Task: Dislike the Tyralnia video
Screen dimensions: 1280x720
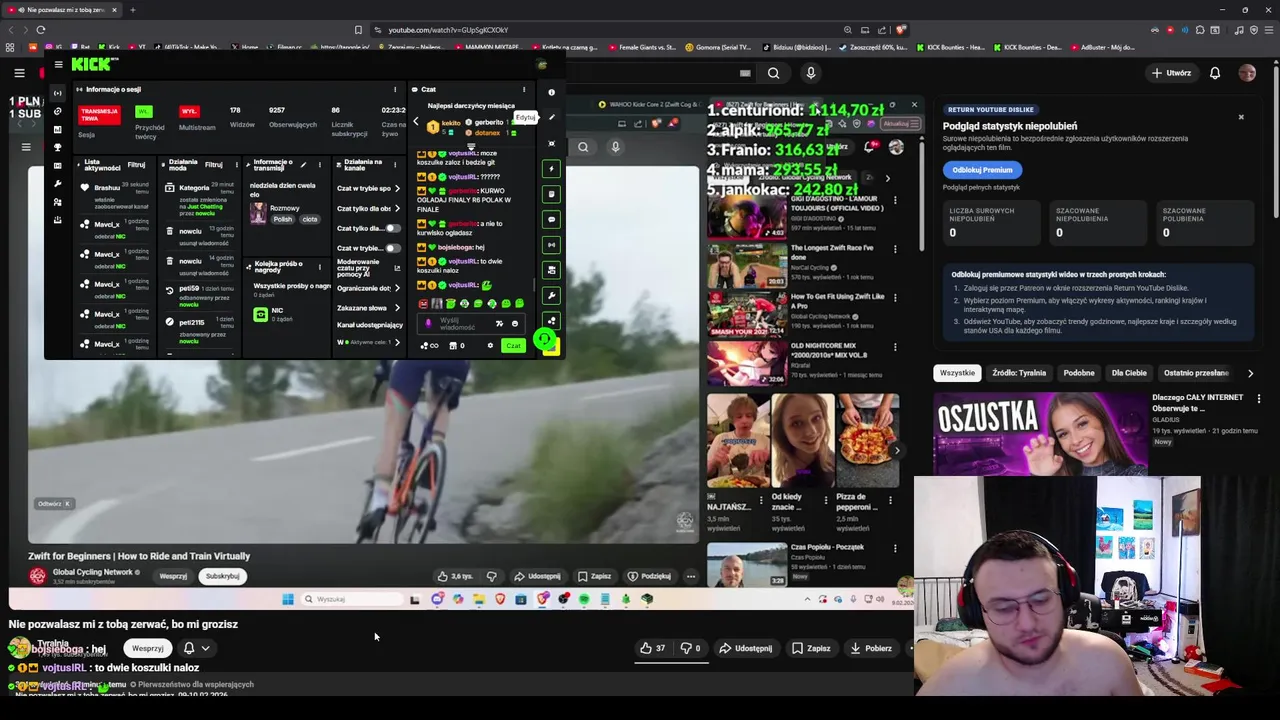Action: 690,648
